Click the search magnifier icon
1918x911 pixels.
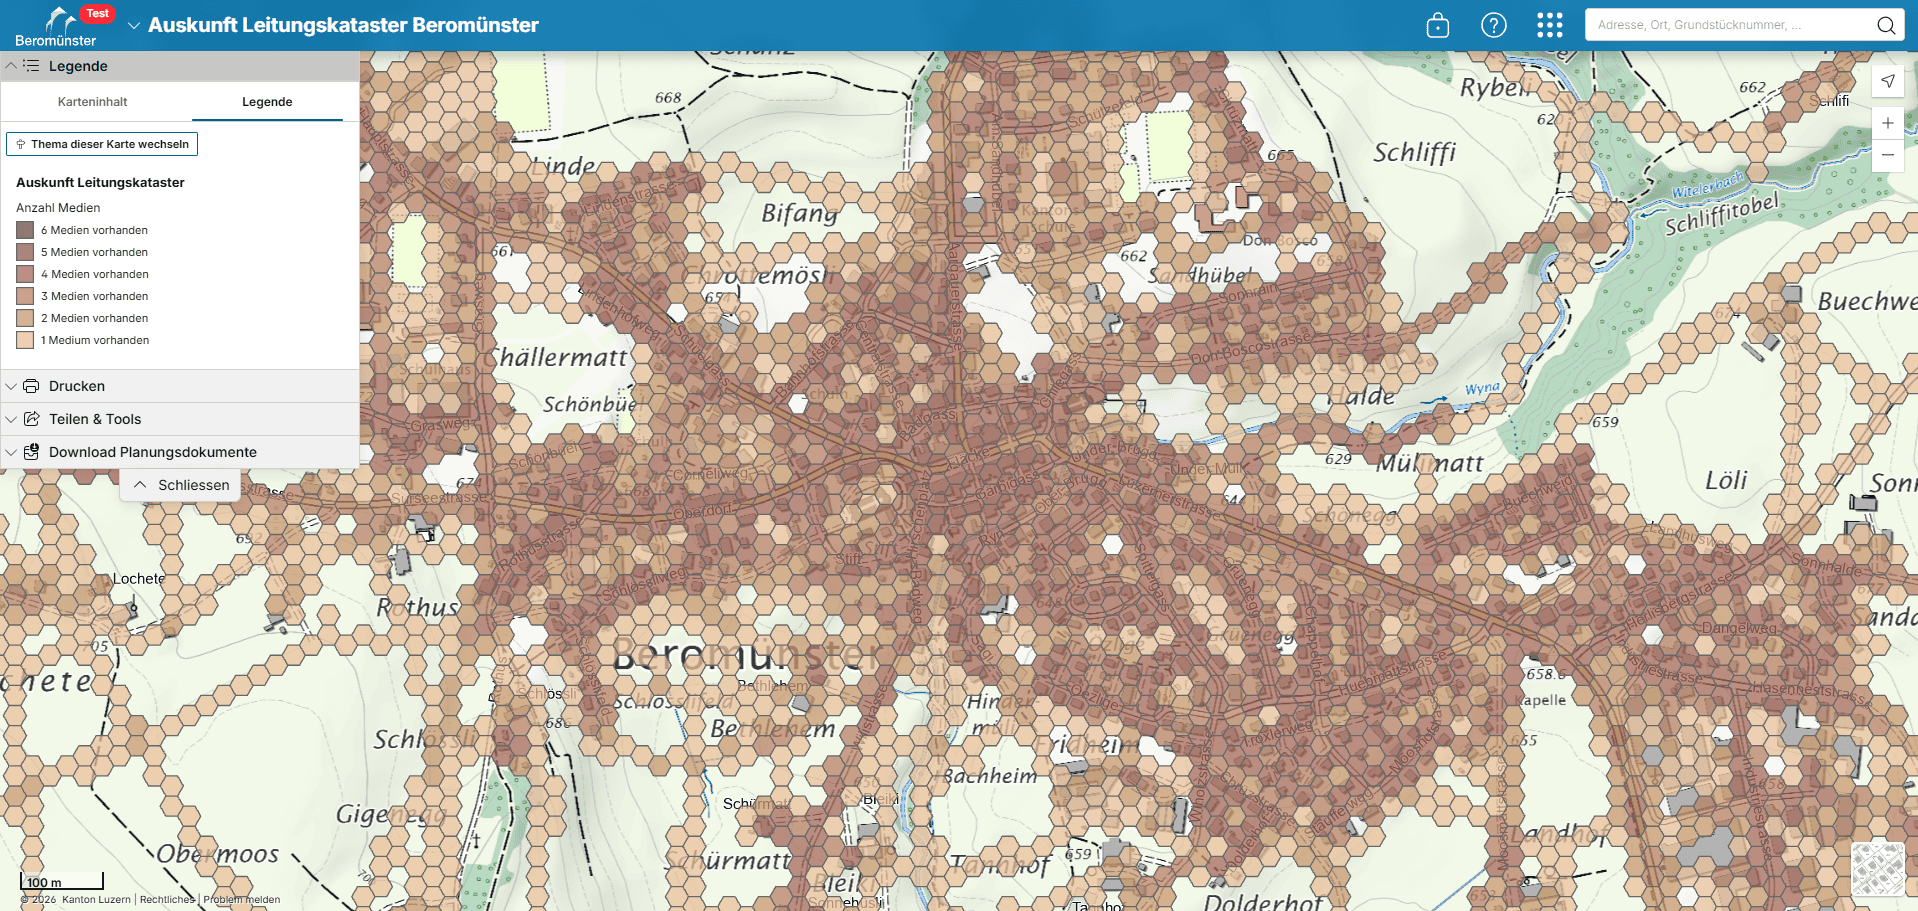tap(1885, 25)
